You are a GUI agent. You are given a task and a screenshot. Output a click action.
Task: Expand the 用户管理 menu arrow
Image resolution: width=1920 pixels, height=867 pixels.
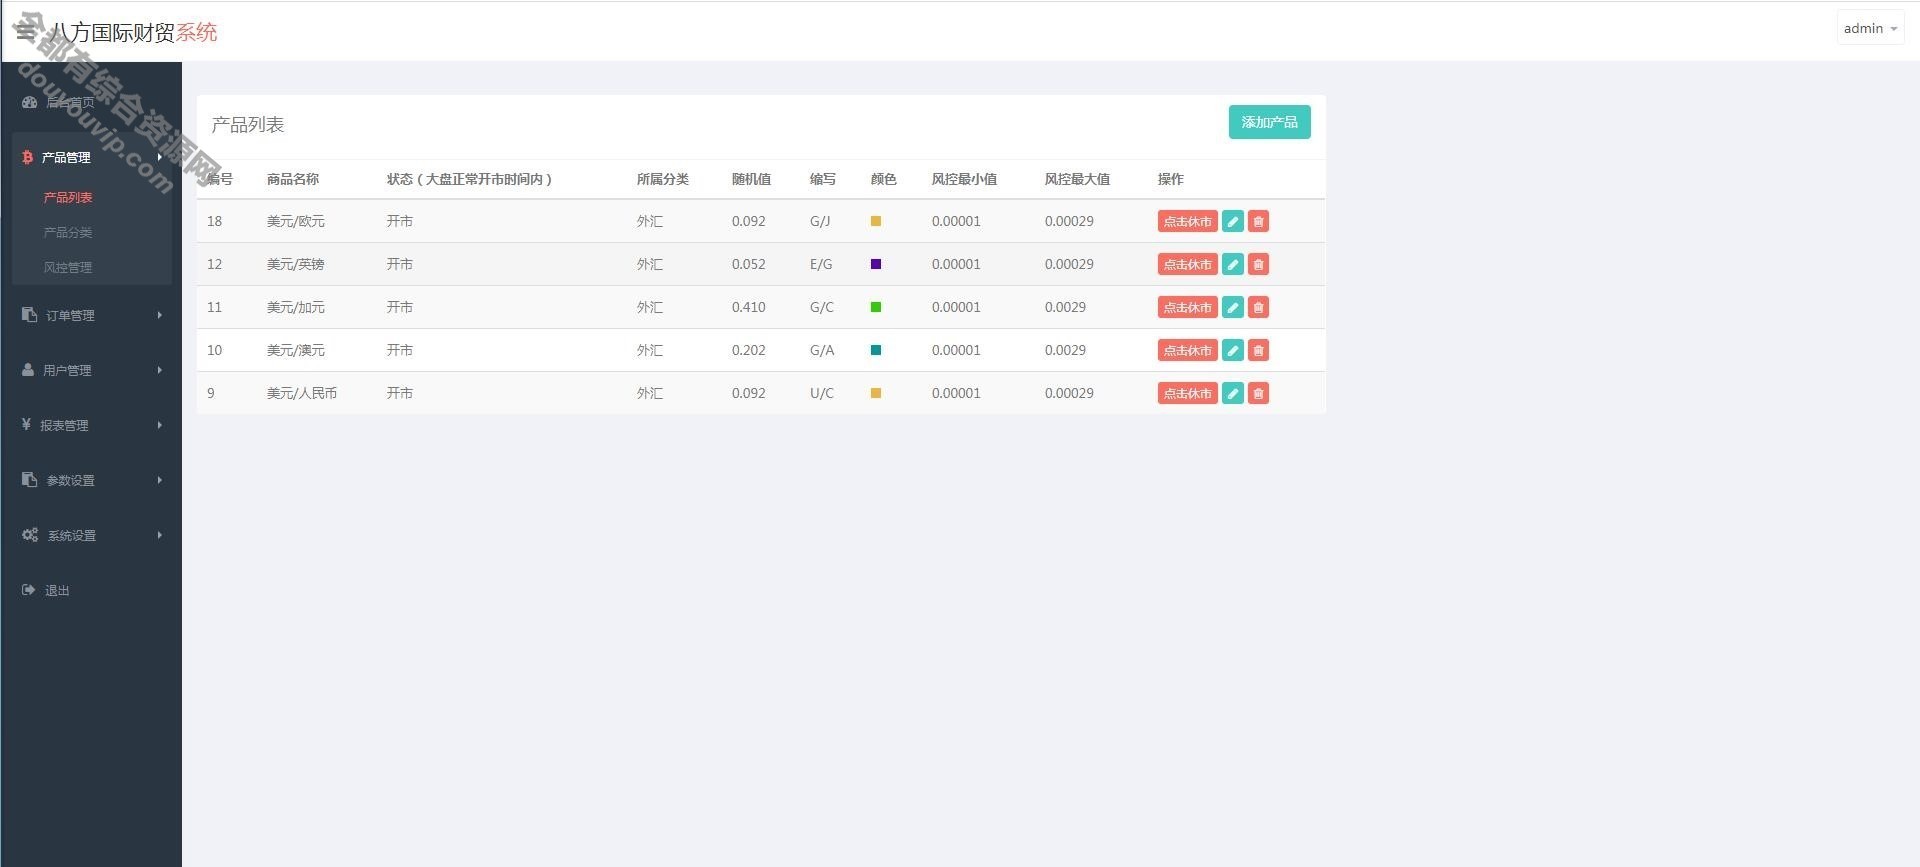click(x=159, y=370)
